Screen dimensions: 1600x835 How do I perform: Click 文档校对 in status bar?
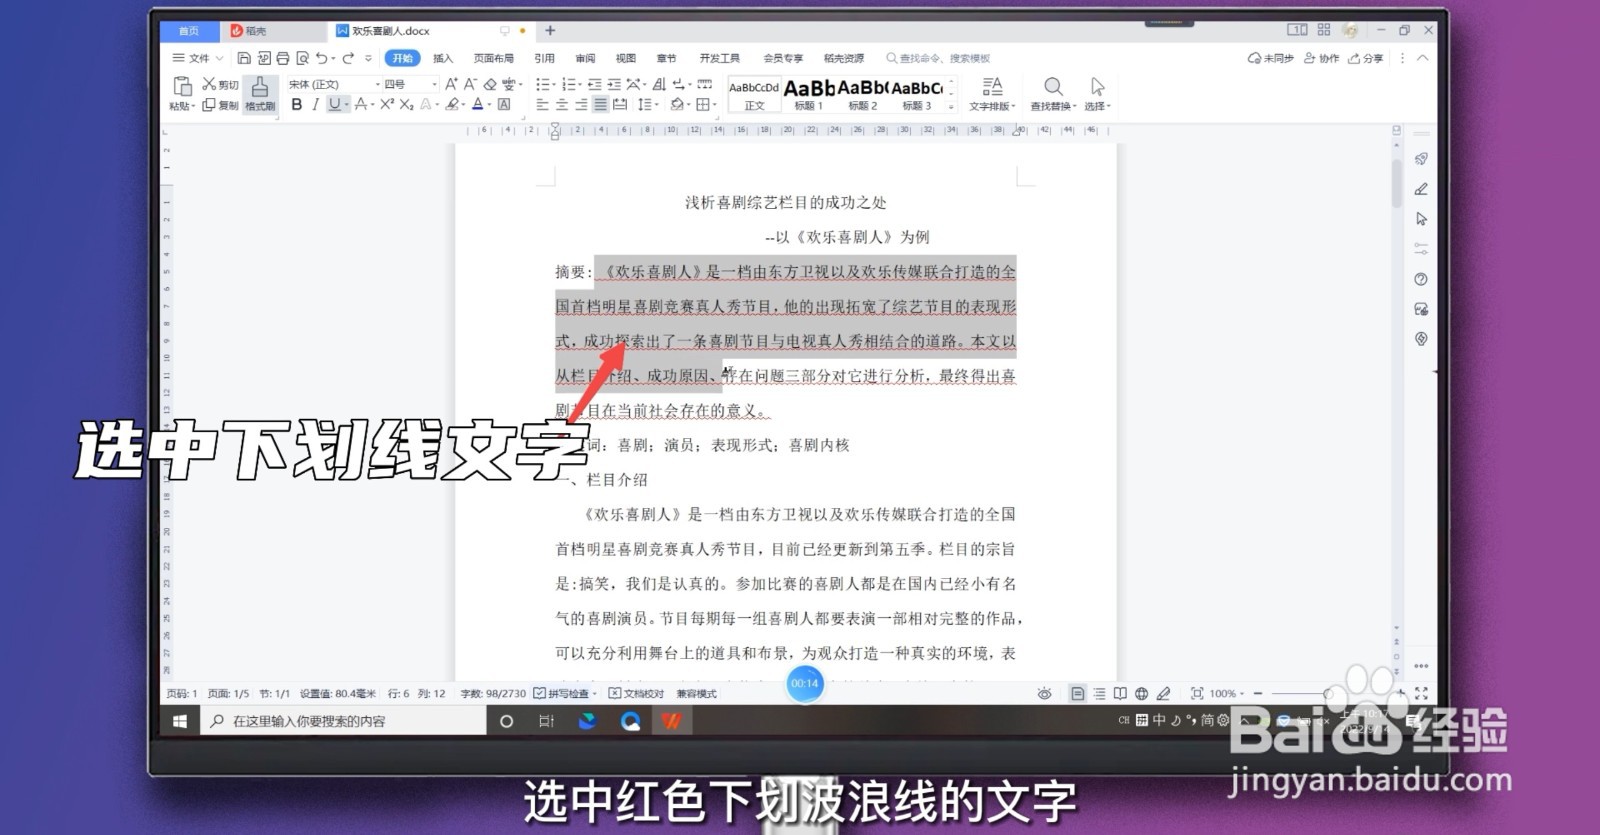pyautogui.click(x=636, y=693)
